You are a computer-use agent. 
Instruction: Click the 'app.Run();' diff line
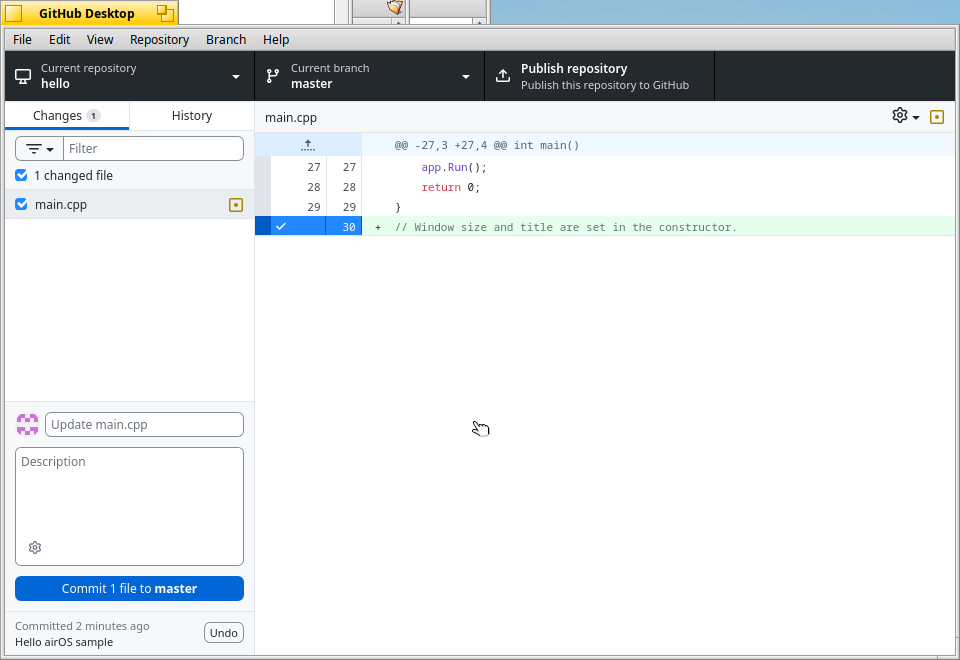[454, 167]
